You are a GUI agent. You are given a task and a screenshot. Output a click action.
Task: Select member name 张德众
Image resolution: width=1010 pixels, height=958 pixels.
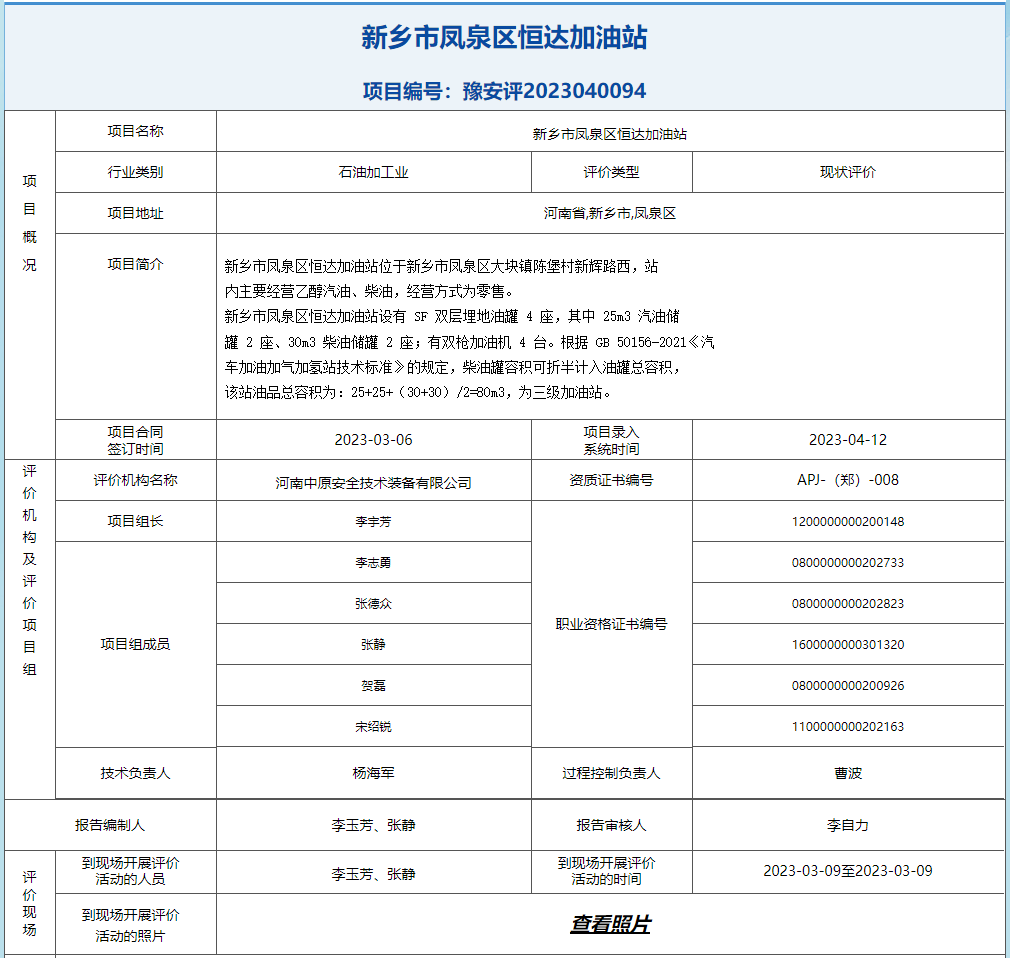(374, 604)
